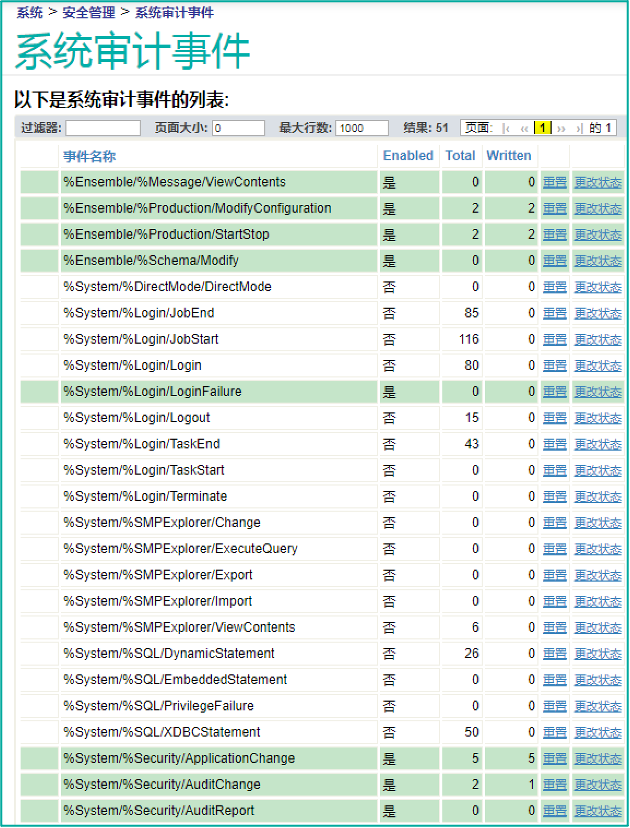
Task: Open 系统 breadcrumb link
Action: tap(29, 13)
